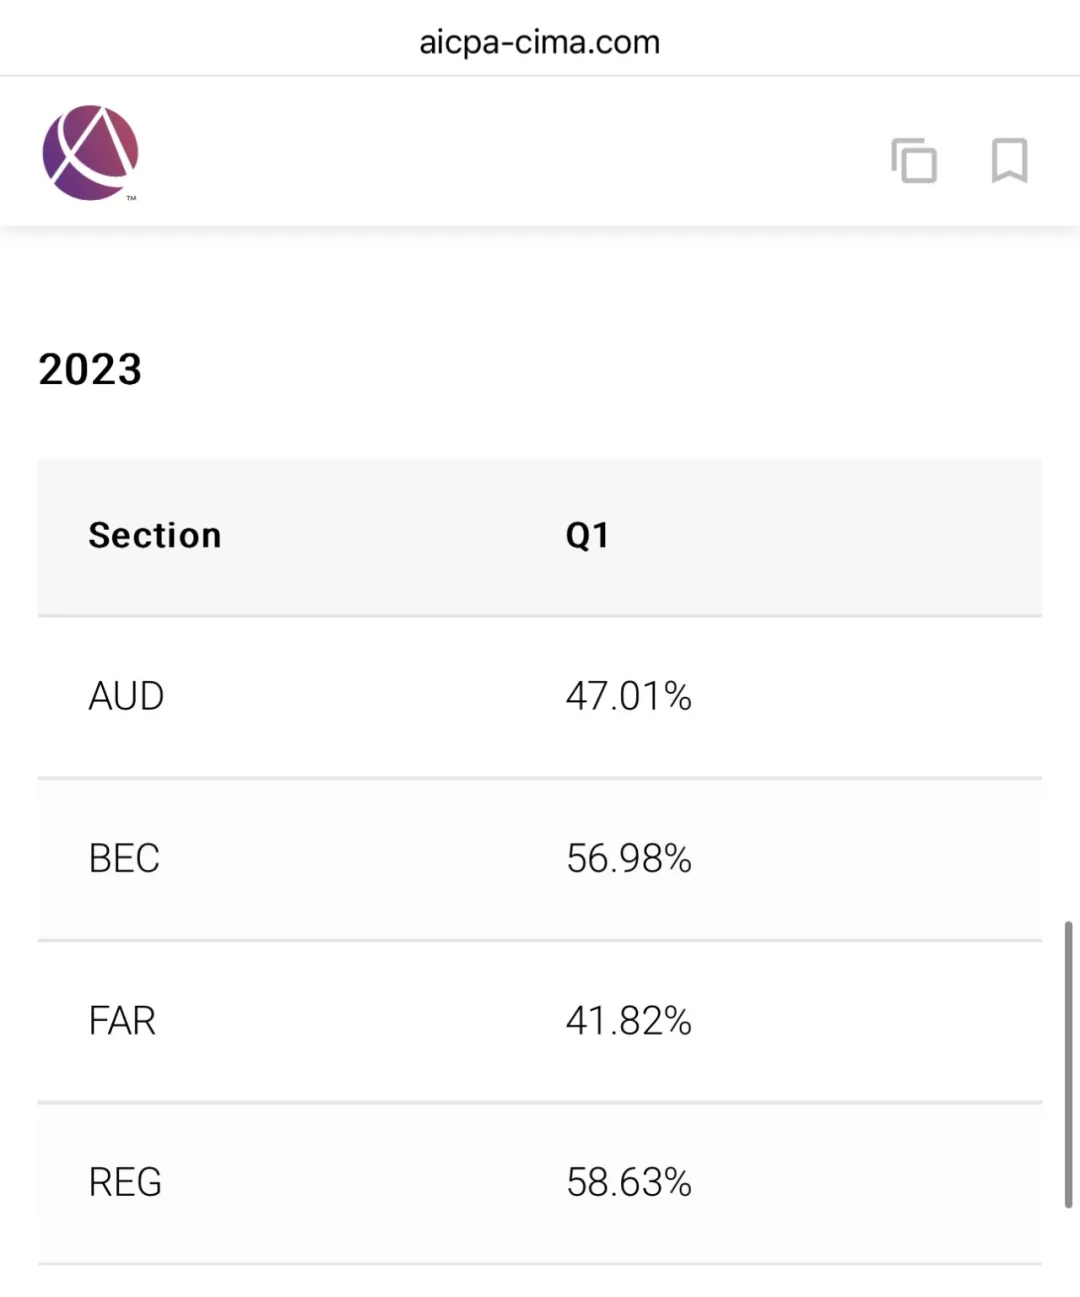Click the 41.82% FAR pass rate
1080x1297 pixels.
pyautogui.click(x=629, y=1021)
